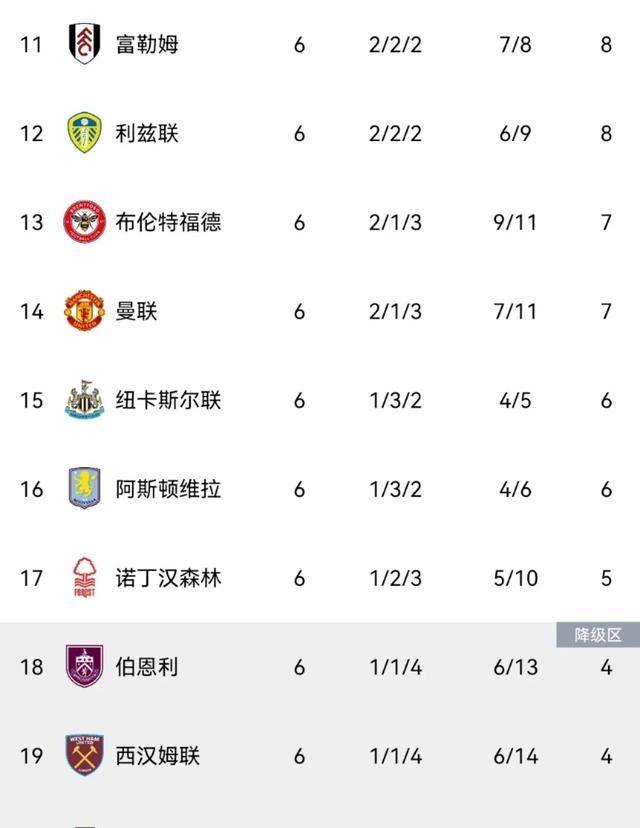Image resolution: width=640 pixels, height=828 pixels.
Task: Click the 降级区 relegation zone label
Action: [x=598, y=635]
